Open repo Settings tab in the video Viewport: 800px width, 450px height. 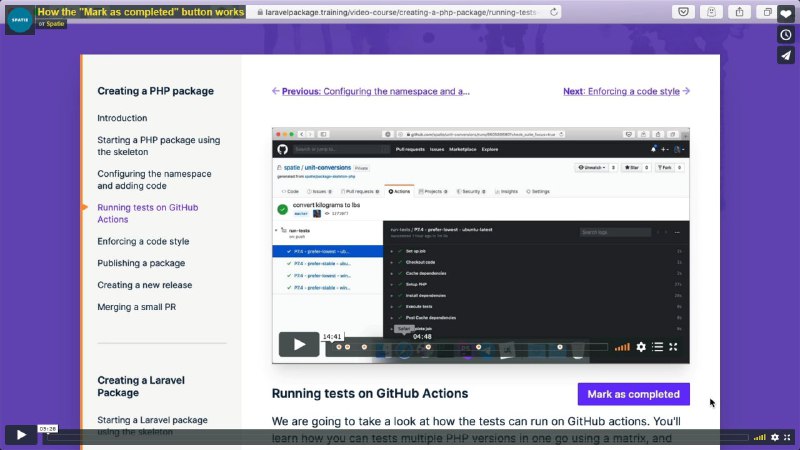click(x=538, y=191)
